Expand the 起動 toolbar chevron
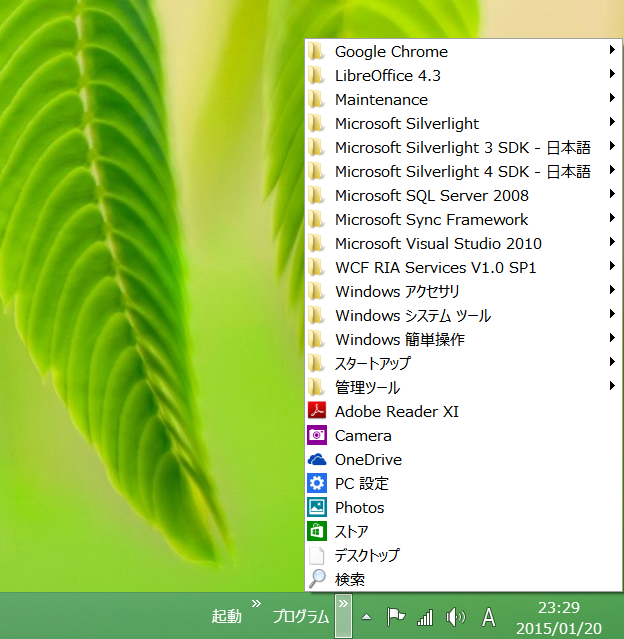The image size is (624, 639). 256,604
